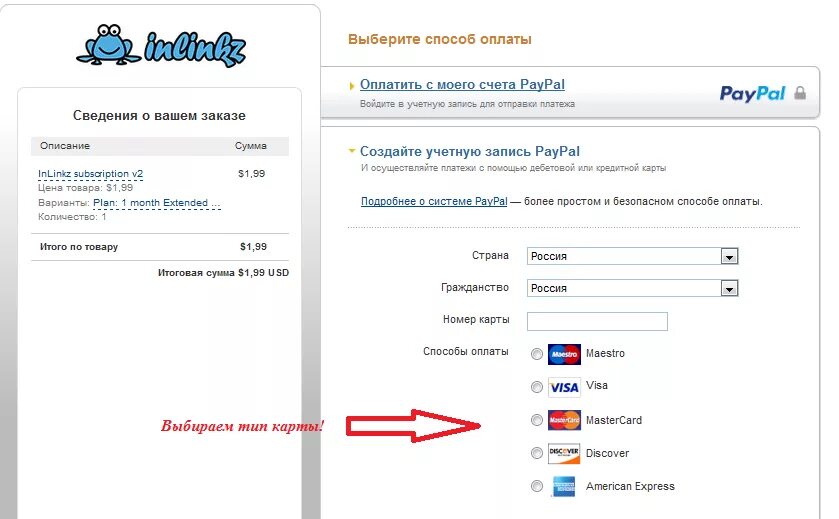The image size is (839, 519).
Task: Expand the pay with my PayPal account section
Action: [462, 85]
